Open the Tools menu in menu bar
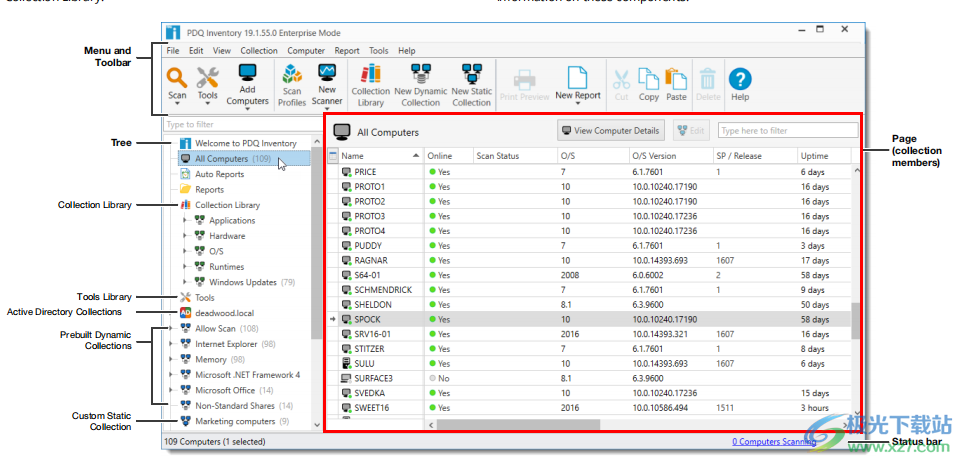Viewport: 963px width, 463px height. [378, 51]
